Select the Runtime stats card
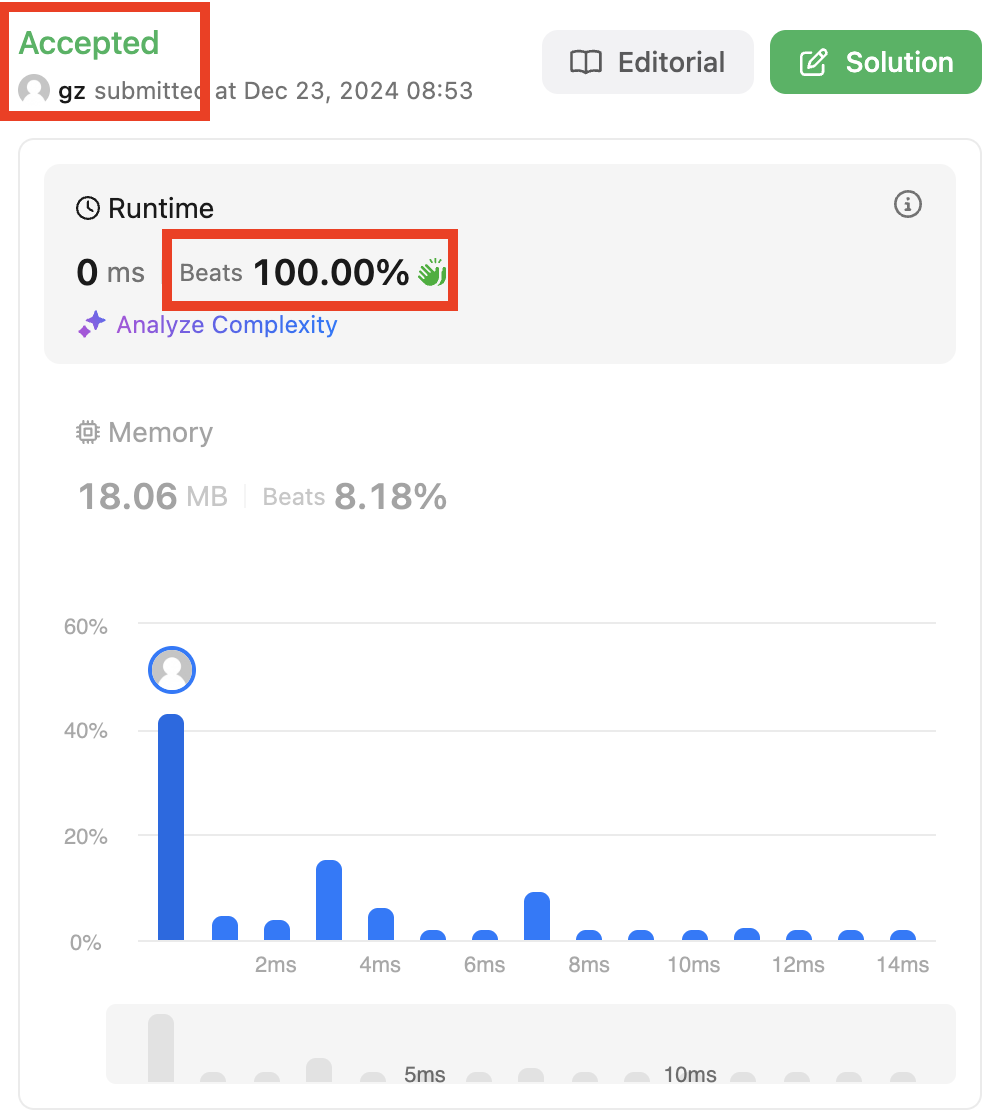This screenshot has height=1120, width=1000. 500,264
